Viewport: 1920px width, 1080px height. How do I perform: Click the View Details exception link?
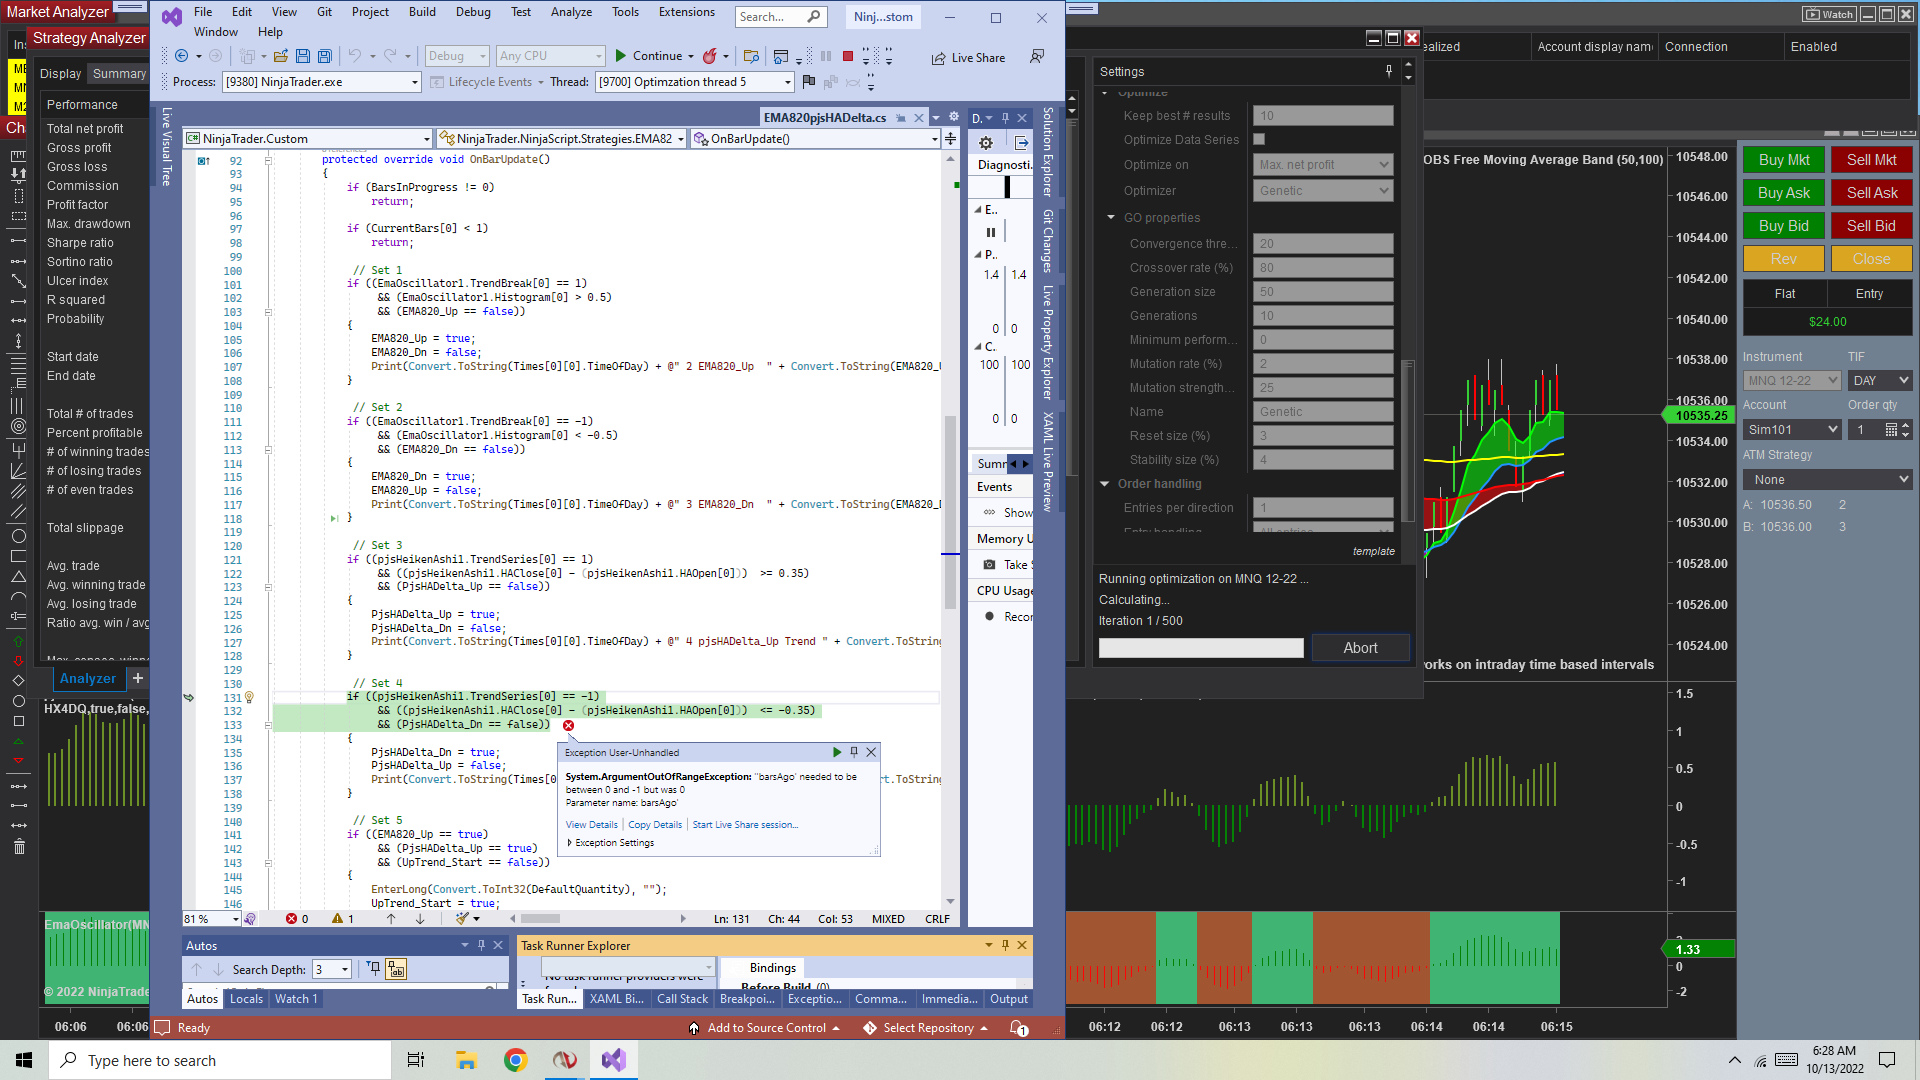click(591, 825)
